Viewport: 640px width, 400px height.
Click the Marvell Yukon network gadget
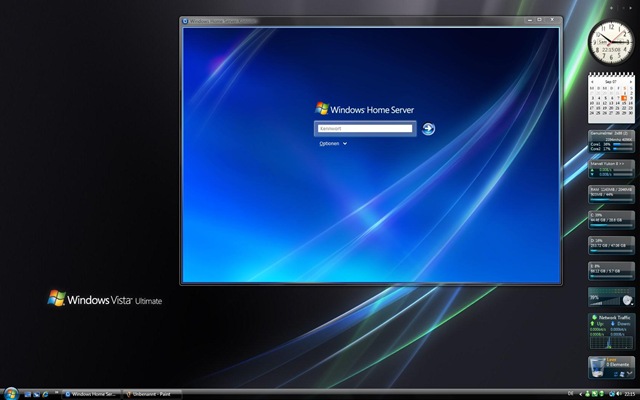click(x=611, y=169)
